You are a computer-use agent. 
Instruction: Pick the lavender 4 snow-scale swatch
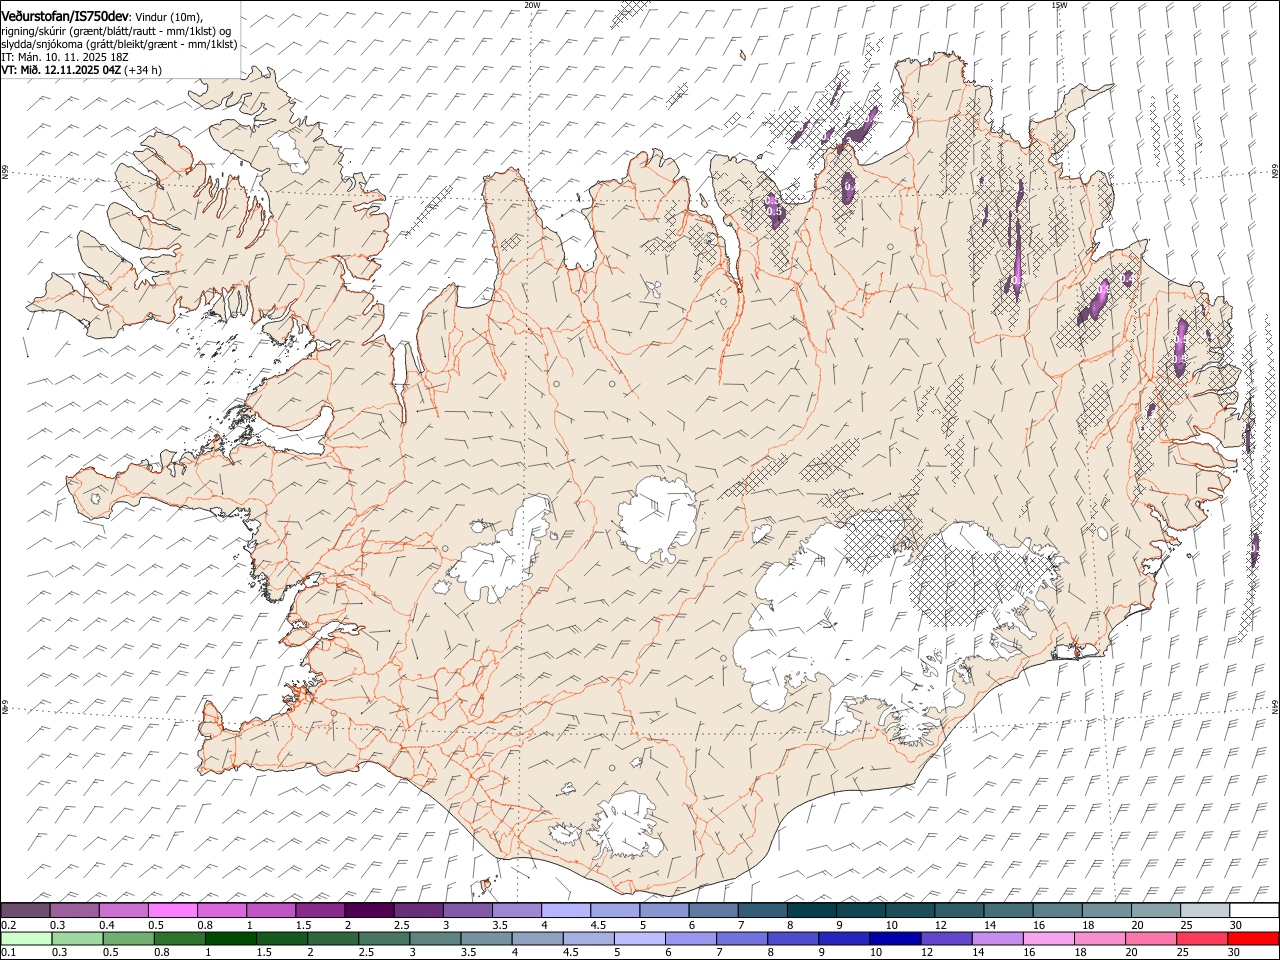click(565, 911)
